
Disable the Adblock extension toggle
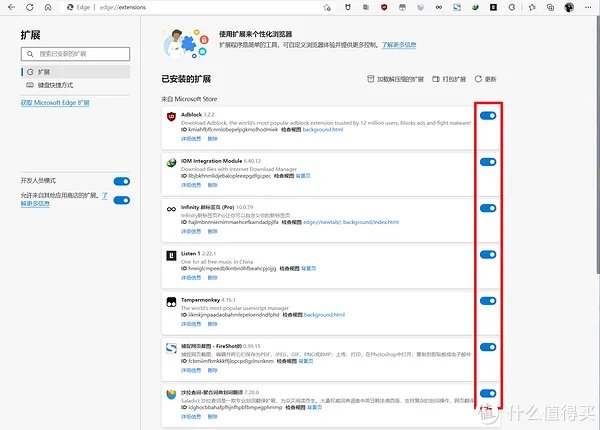(x=488, y=116)
